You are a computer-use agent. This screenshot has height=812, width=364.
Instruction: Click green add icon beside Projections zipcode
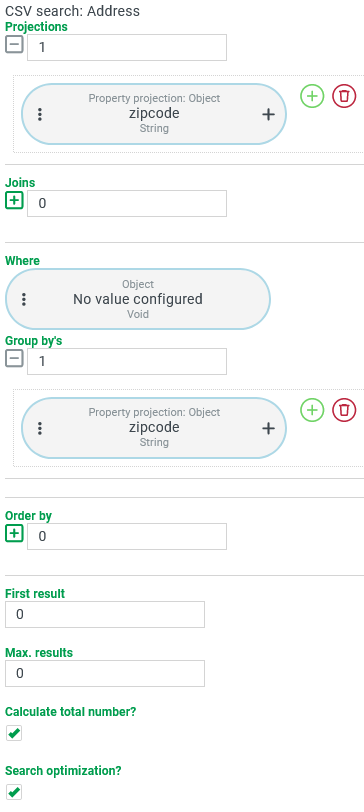click(312, 96)
